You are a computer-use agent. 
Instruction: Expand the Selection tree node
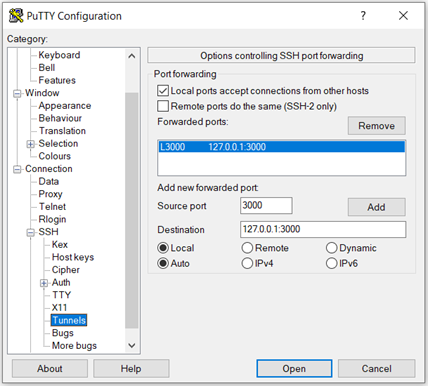pos(30,144)
